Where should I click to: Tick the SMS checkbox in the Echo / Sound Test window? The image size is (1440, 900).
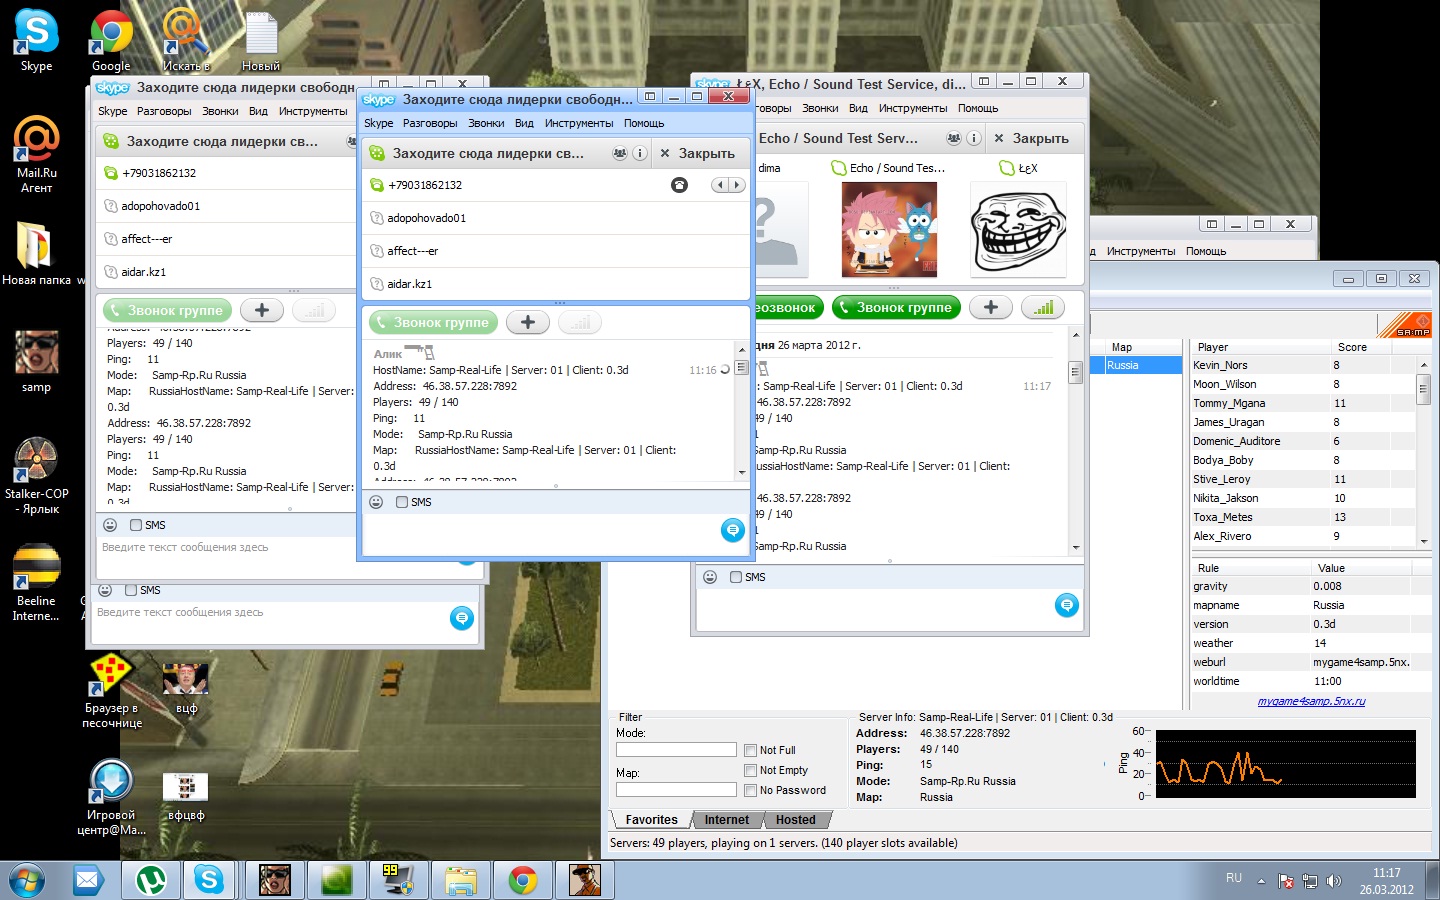click(736, 577)
